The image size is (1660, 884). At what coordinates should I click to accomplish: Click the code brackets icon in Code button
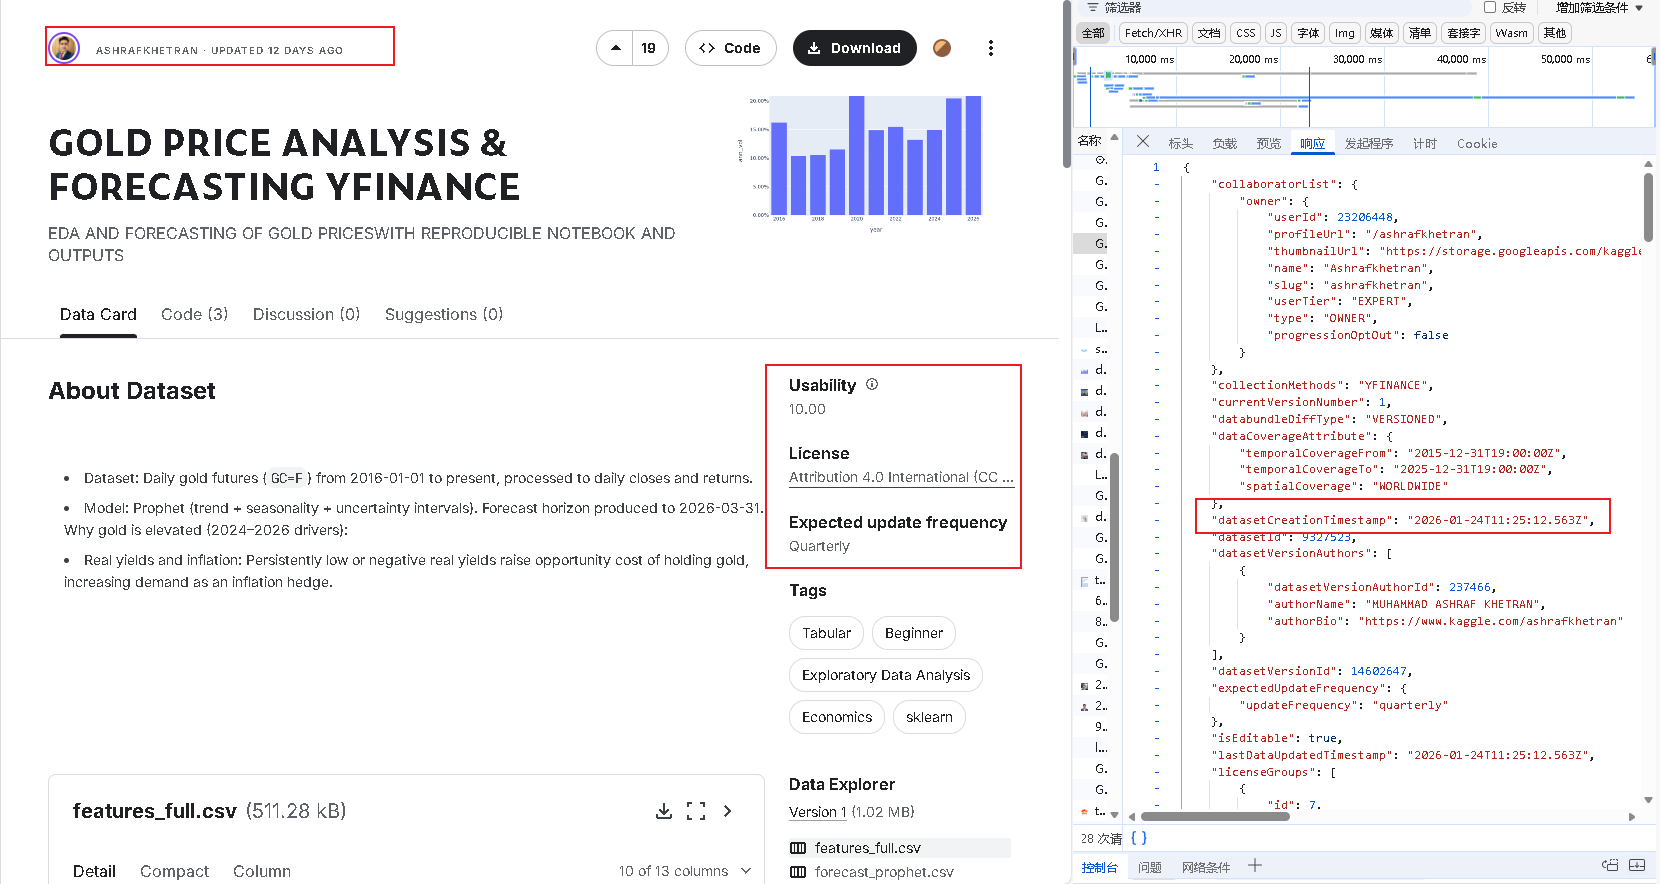pyautogui.click(x=707, y=48)
